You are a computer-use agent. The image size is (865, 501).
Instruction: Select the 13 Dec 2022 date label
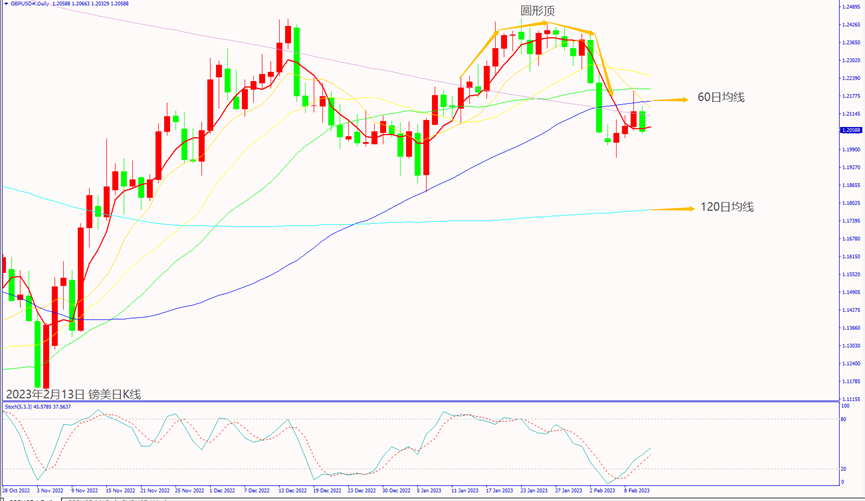pyautogui.click(x=292, y=491)
